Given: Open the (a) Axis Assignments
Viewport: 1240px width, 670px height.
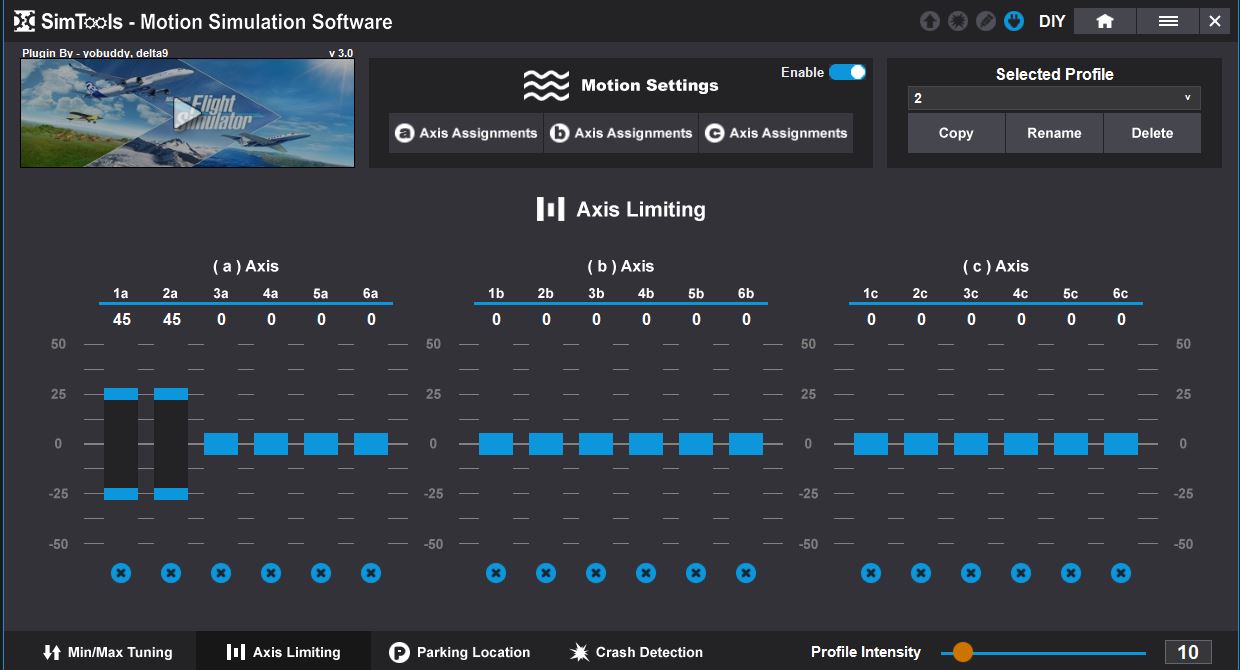Looking at the screenshot, I should click(466, 133).
